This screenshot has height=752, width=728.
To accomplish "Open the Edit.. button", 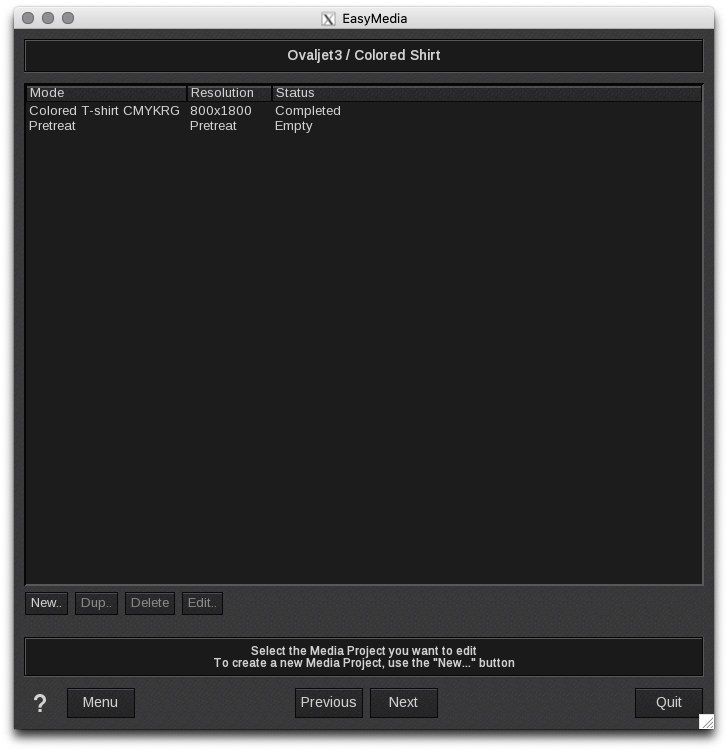I will (x=202, y=603).
